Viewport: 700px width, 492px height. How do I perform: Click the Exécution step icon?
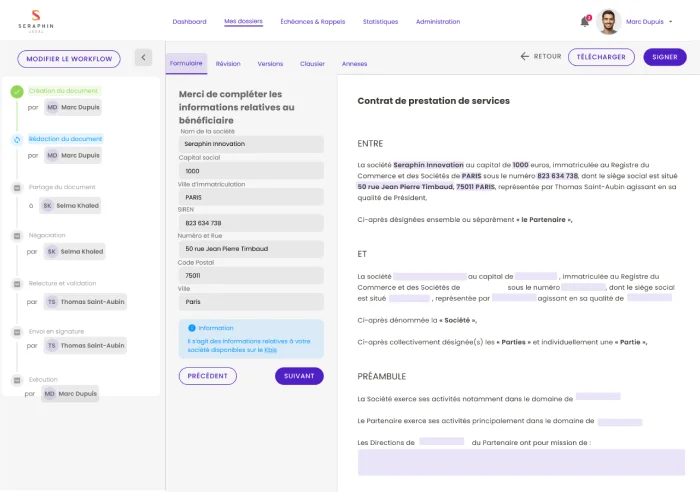point(17,380)
